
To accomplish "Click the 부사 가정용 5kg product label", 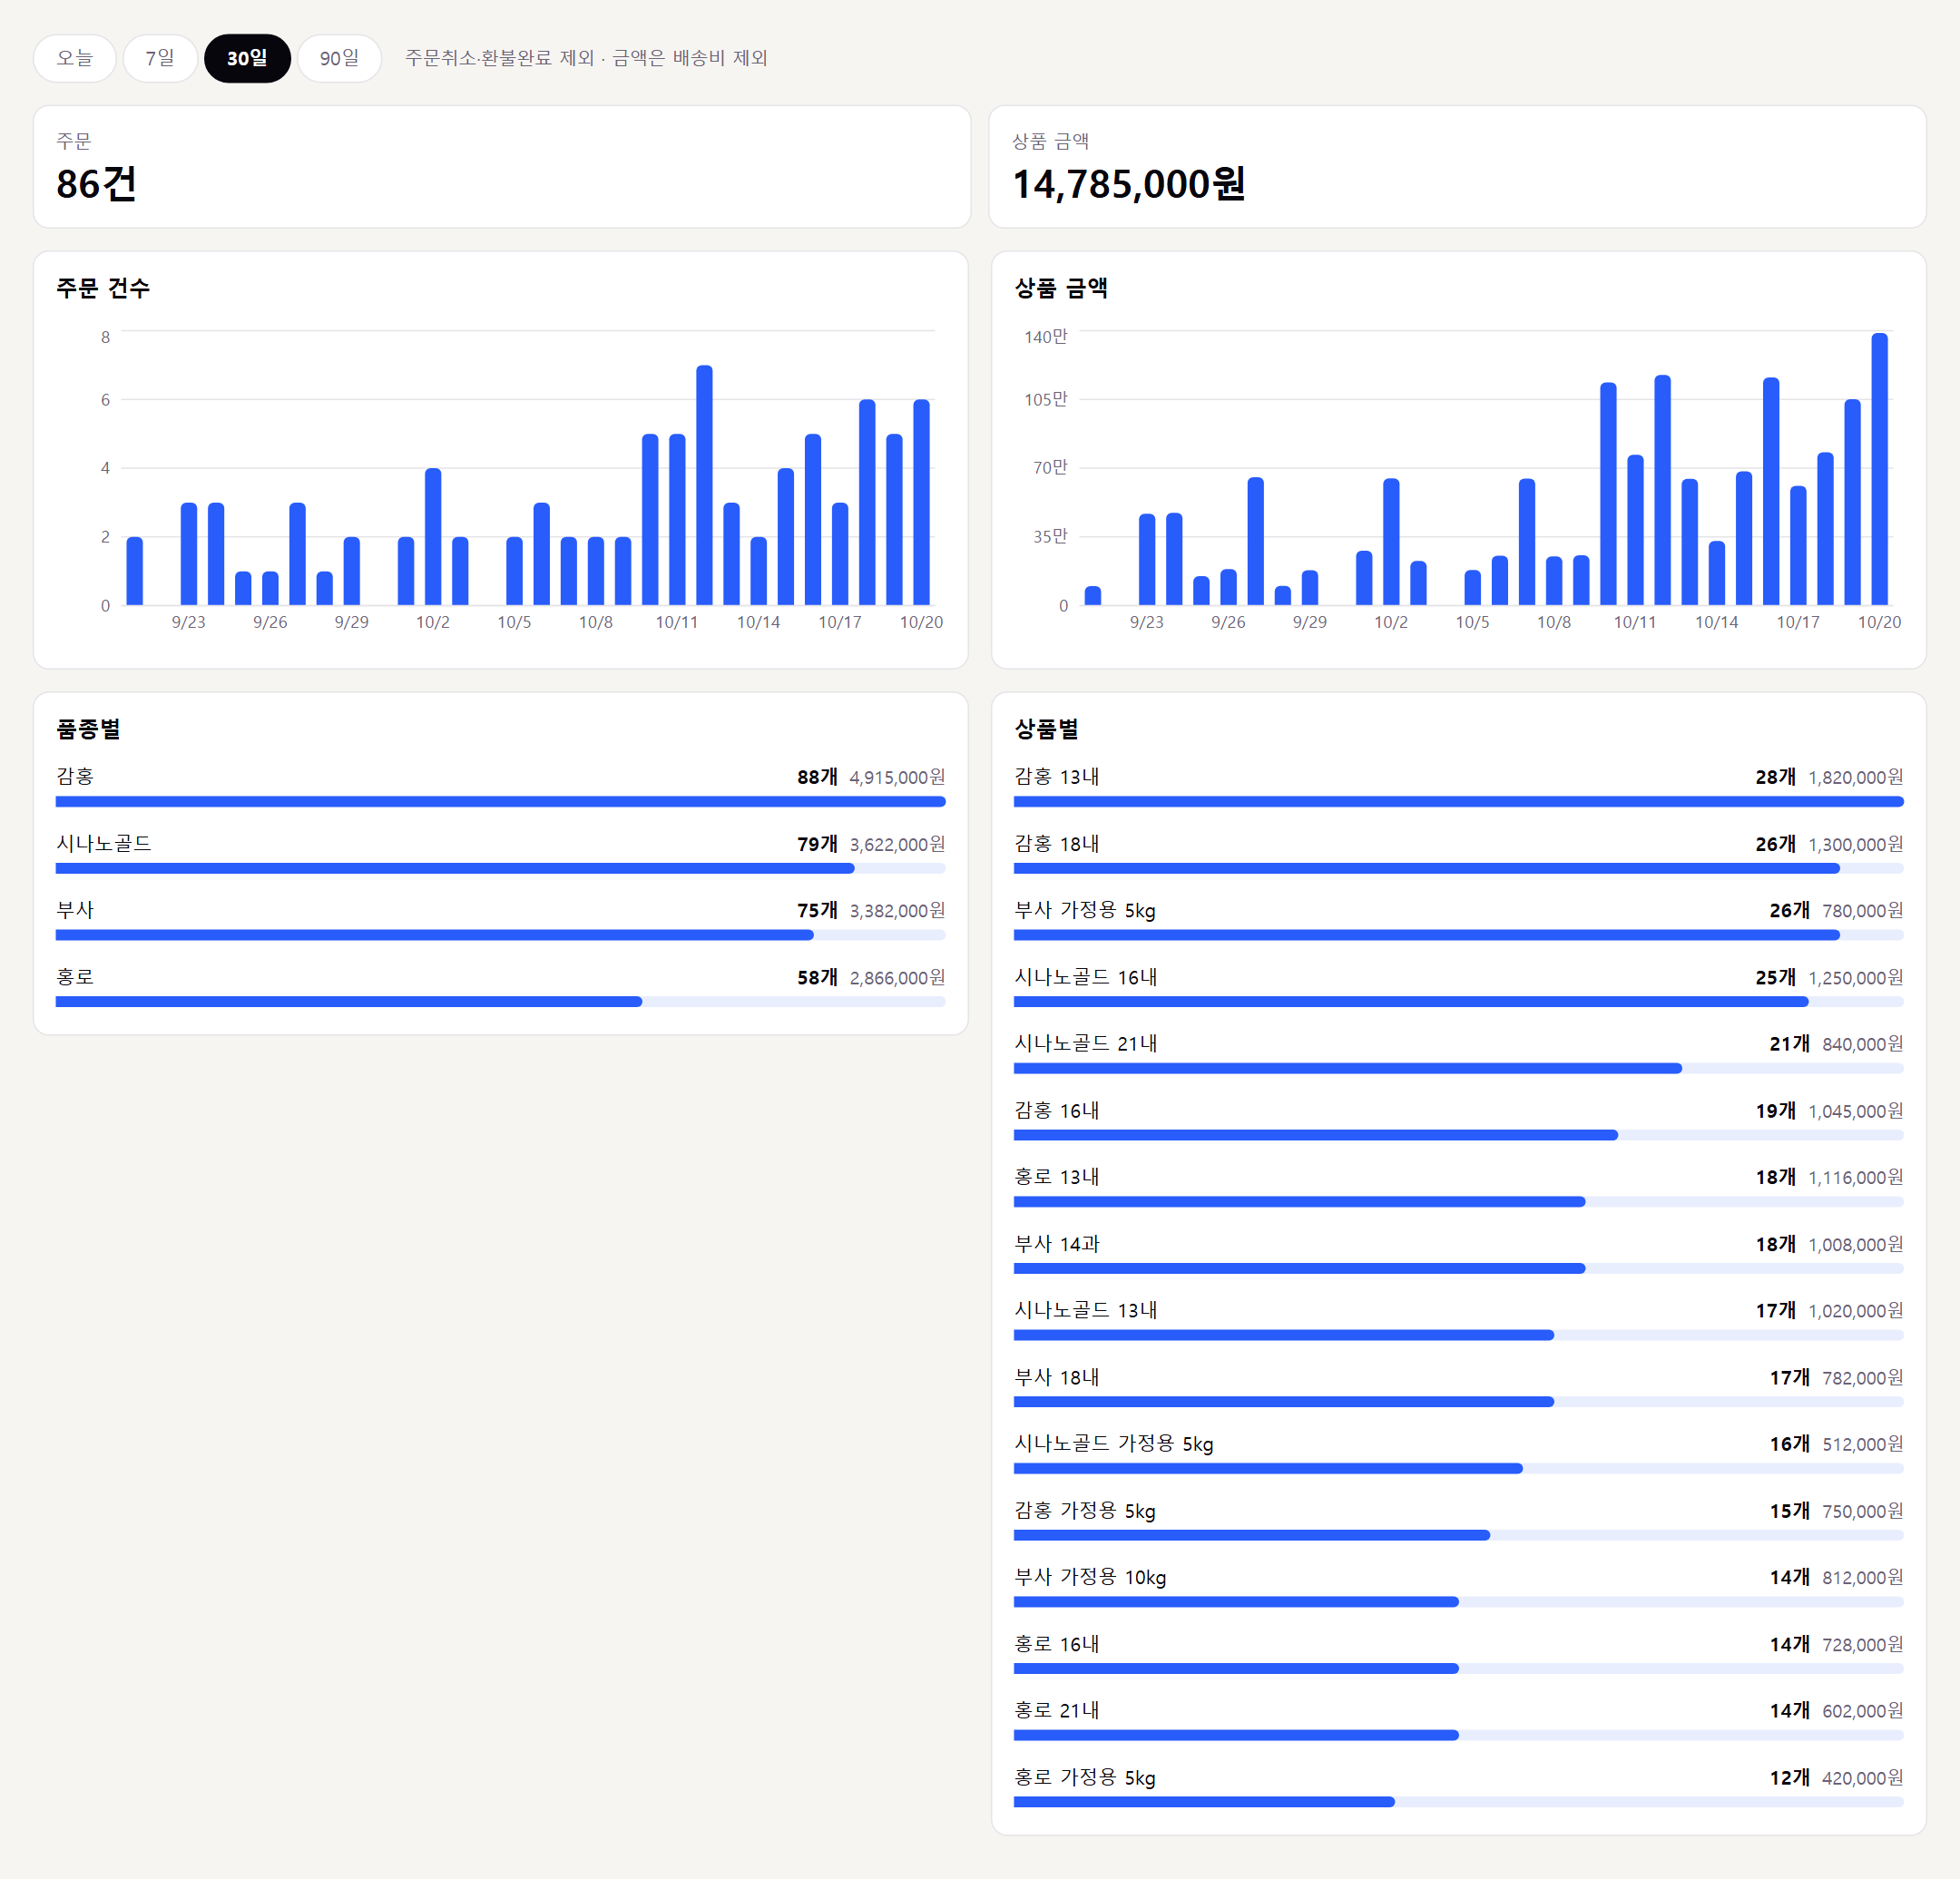I will pos(1085,910).
